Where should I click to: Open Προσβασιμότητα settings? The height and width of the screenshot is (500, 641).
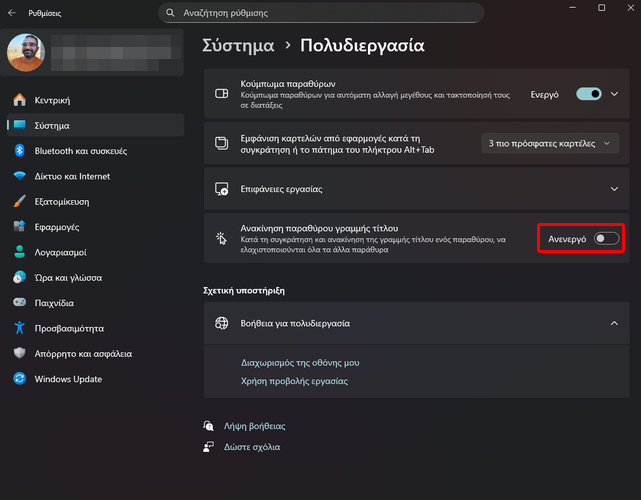pos(71,328)
